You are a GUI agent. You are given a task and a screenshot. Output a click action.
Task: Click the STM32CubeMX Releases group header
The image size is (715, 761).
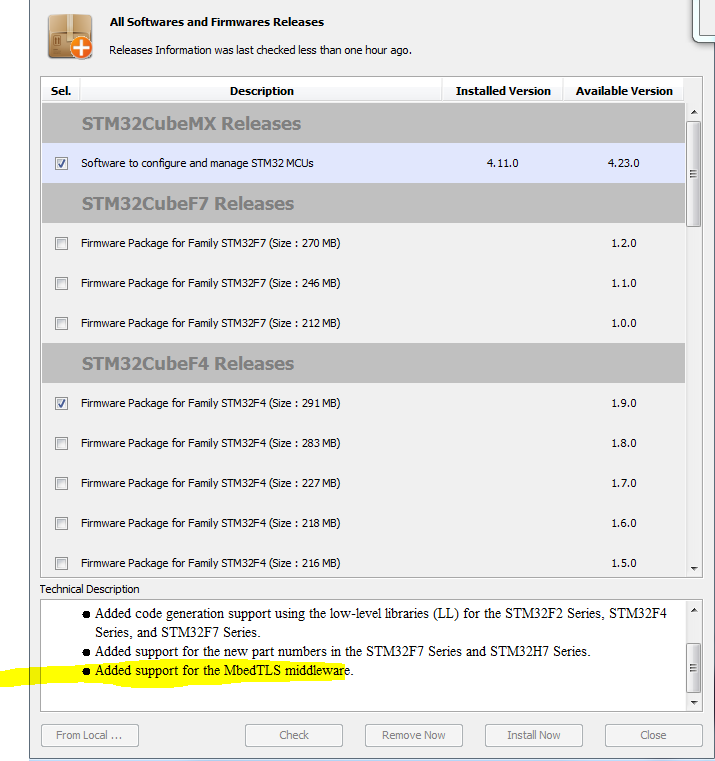pyautogui.click(x=363, y=123)
